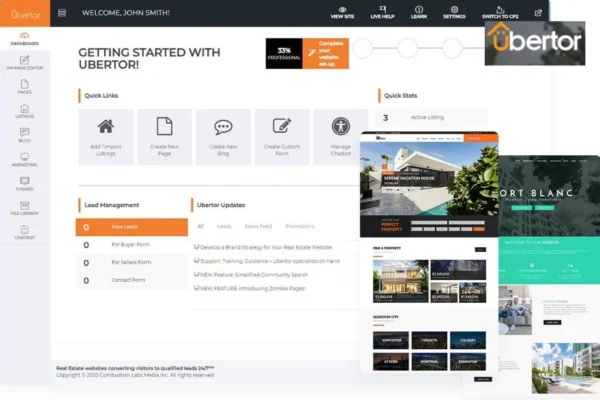This screenshot has width=600, height=400.
Task: Click the 33% Professional progress badge
Action: coord(284,54)
